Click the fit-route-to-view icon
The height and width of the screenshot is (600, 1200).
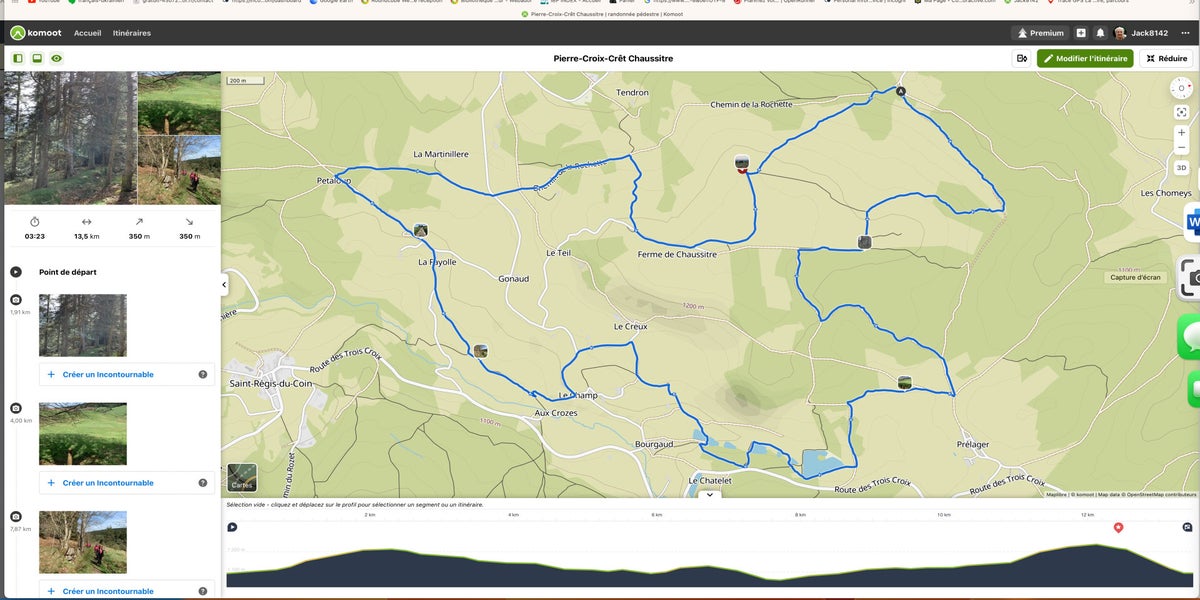pos(1181,113)
